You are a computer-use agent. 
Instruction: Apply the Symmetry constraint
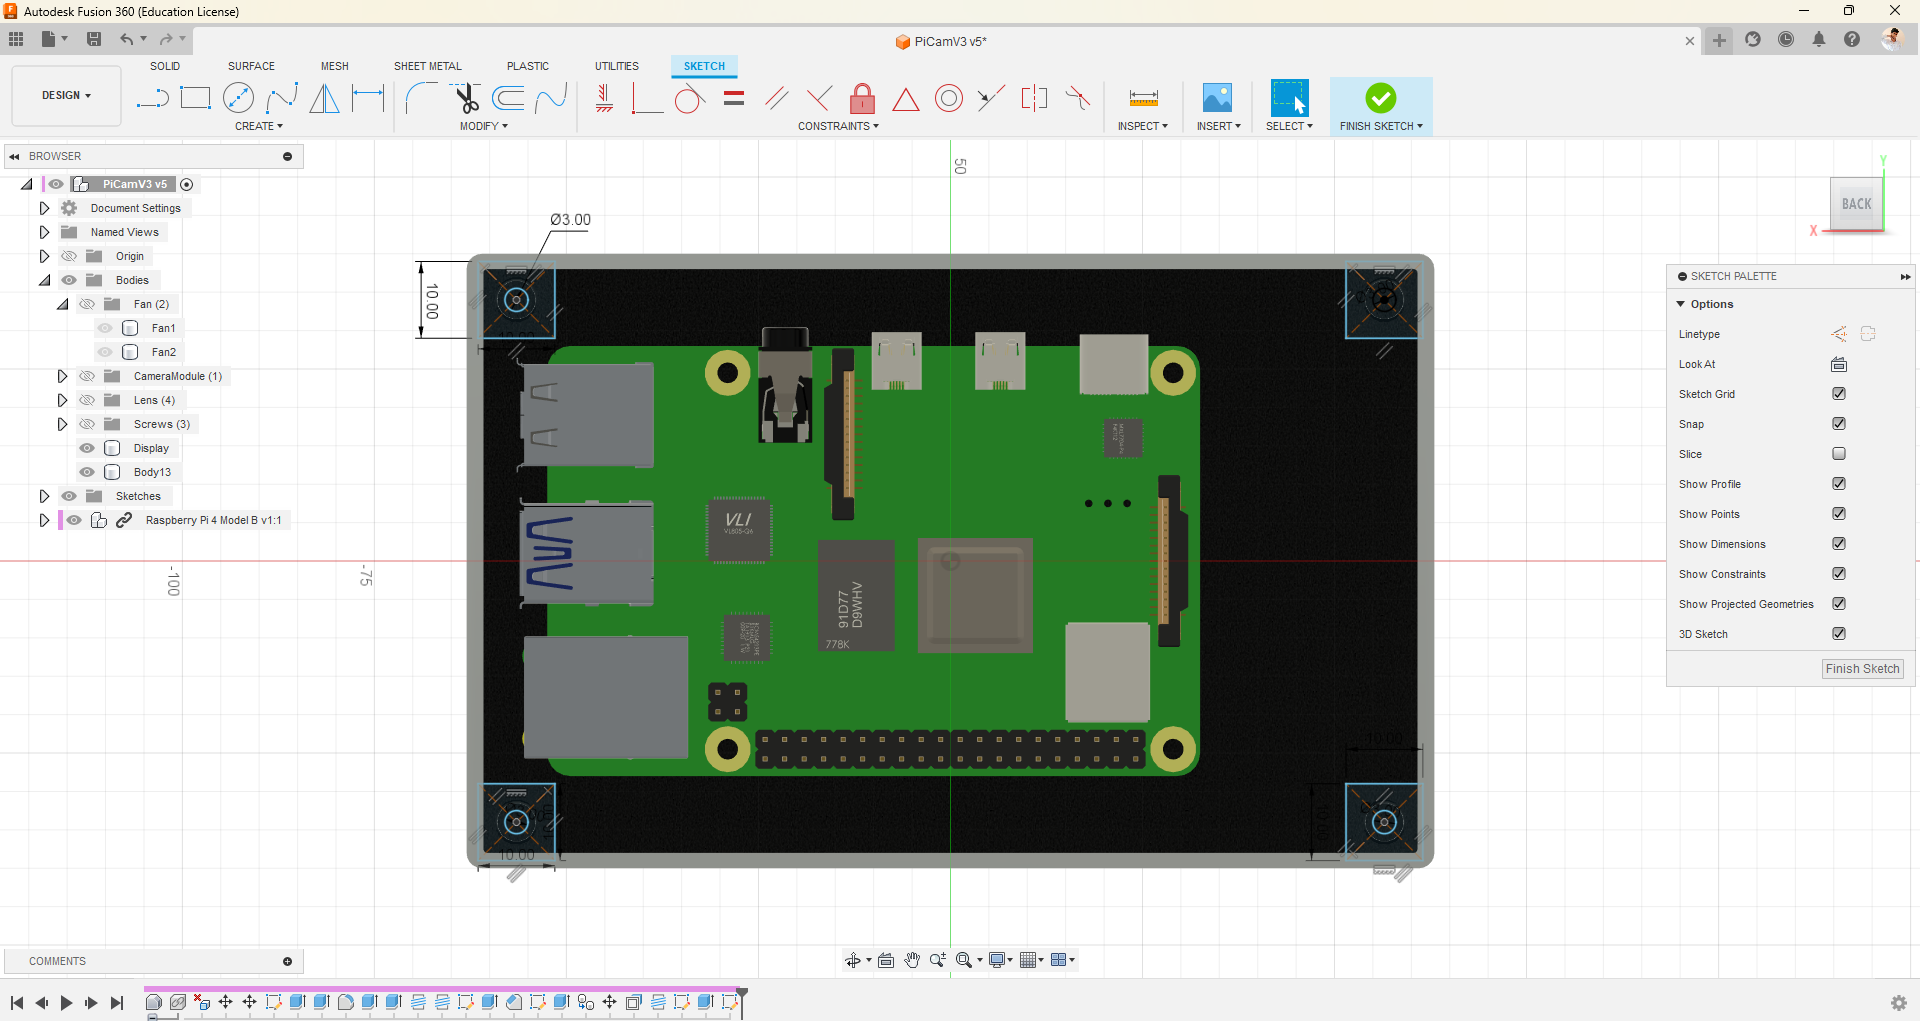click(x=1035, y=98)
